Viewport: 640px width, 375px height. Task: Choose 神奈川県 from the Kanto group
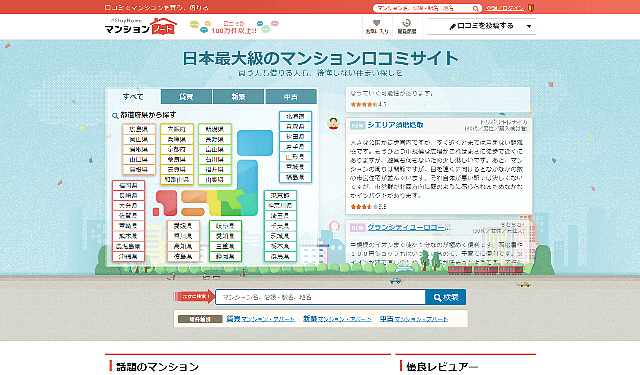coord(280,206)
